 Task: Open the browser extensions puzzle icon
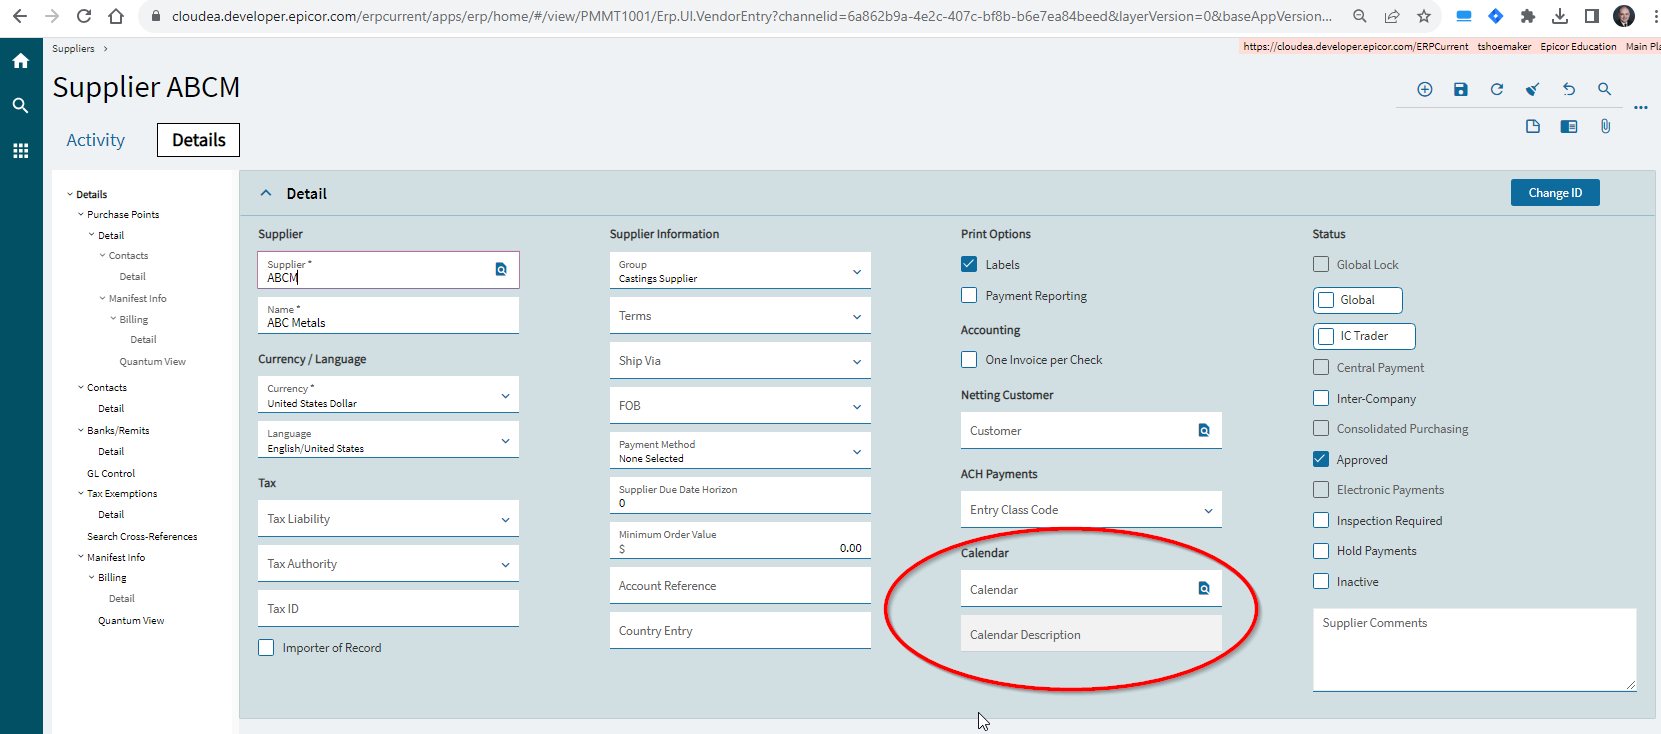(x=1527, y=16)
